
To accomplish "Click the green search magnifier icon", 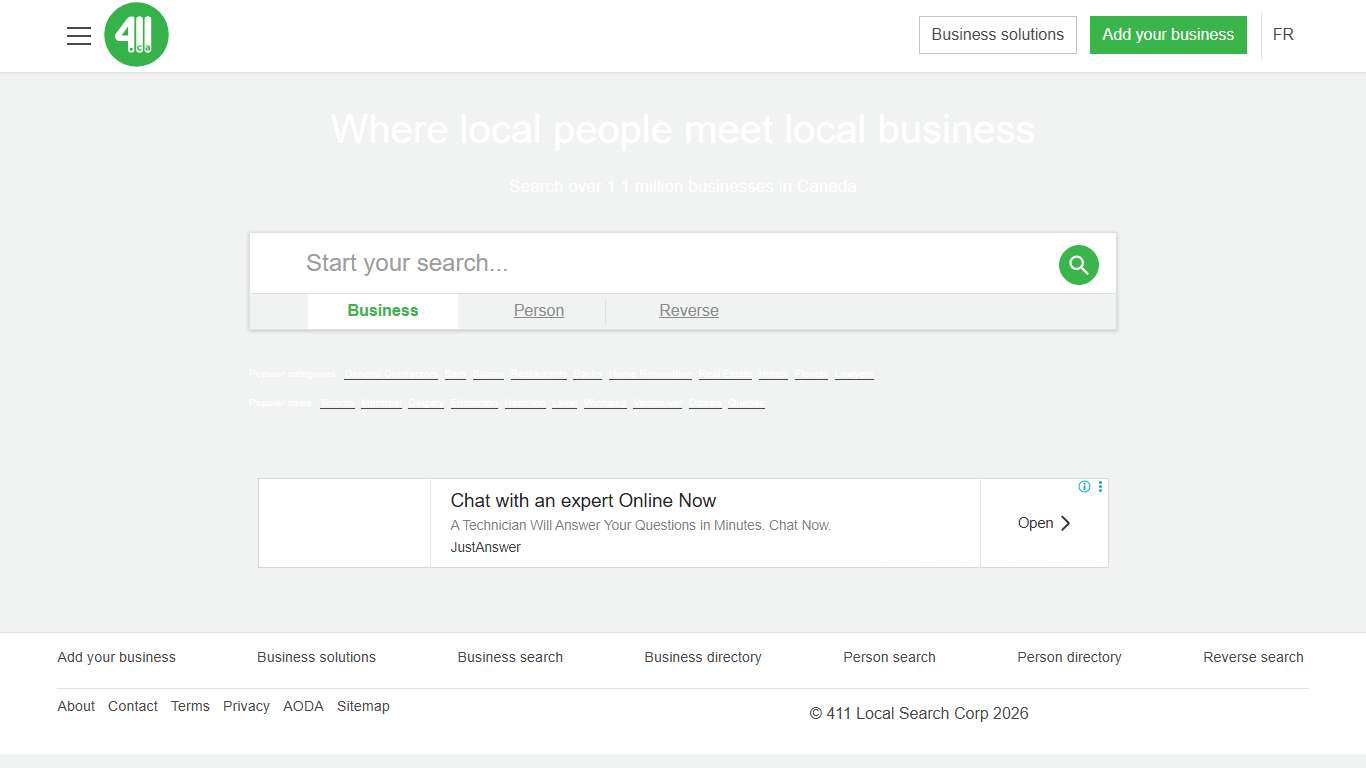I will click(x=1078, y=264).
